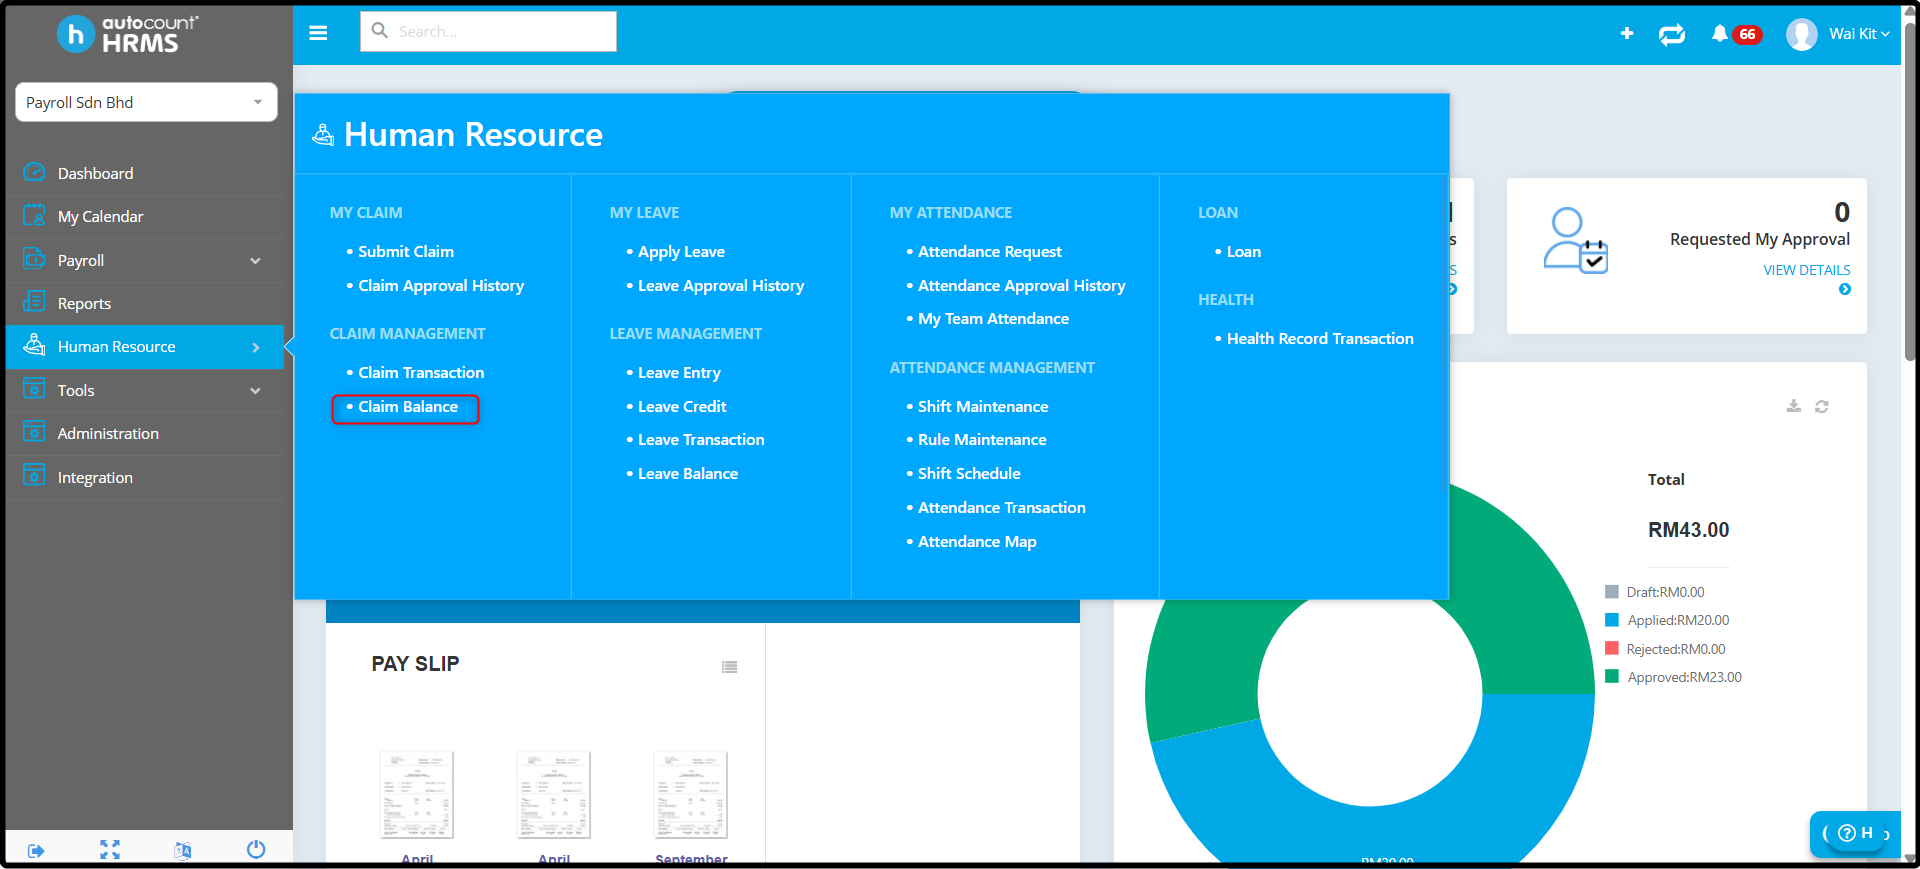1920x869 pixels.
Task: Click the Pay Slip list menu icon
Action: (x=730, y=667)
